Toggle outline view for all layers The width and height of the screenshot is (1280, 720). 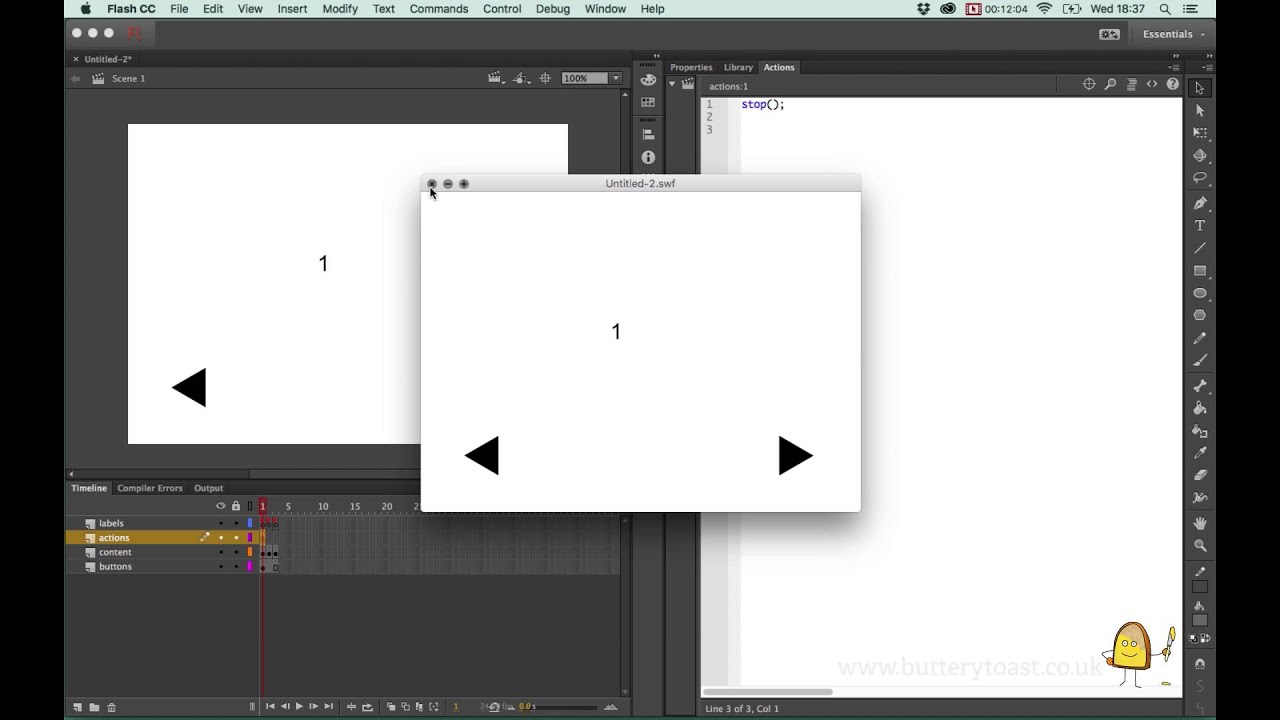pos(250,506)
